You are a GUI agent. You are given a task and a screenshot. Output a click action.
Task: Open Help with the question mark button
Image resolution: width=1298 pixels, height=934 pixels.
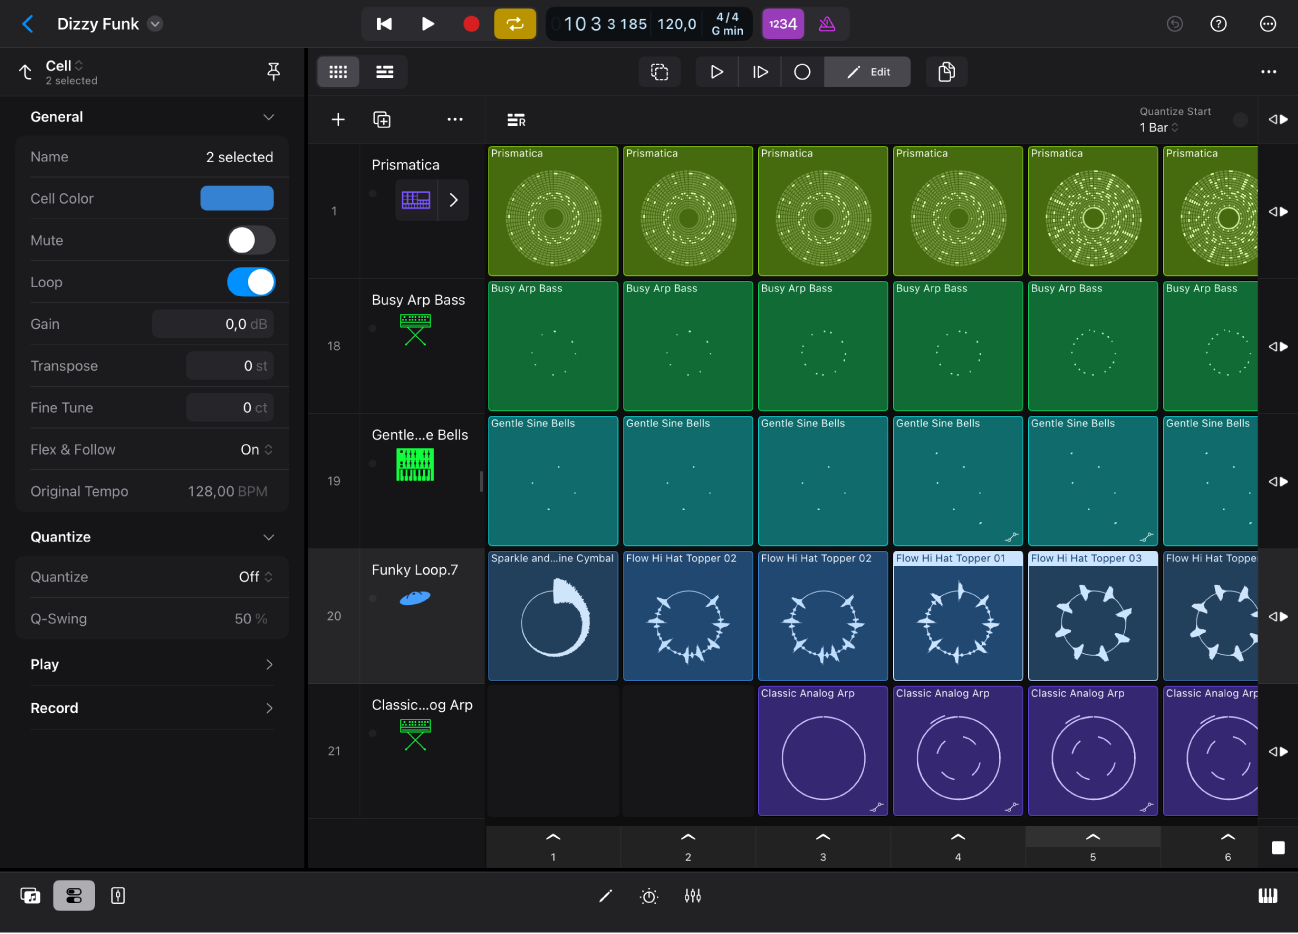(x=1218, y=23)
